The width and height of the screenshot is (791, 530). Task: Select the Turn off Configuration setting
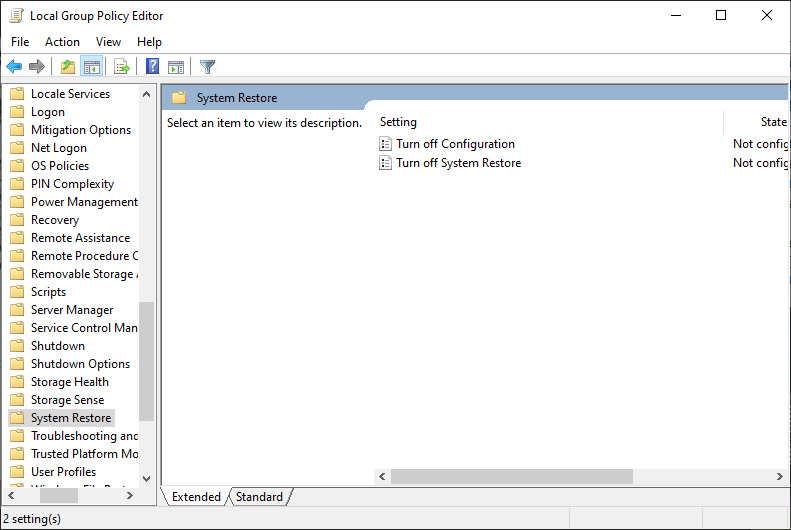(x=455, y=144)
